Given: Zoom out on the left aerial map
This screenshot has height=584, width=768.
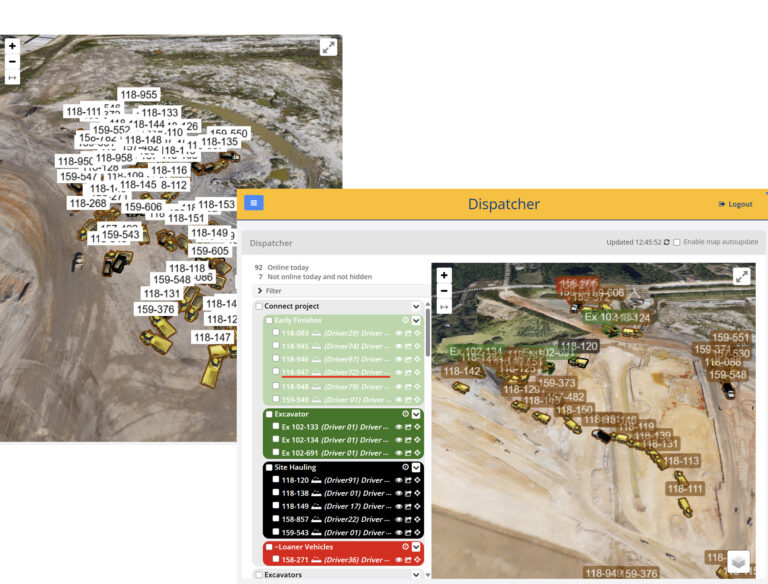Looking at the screenshot, I should [12, 62].
